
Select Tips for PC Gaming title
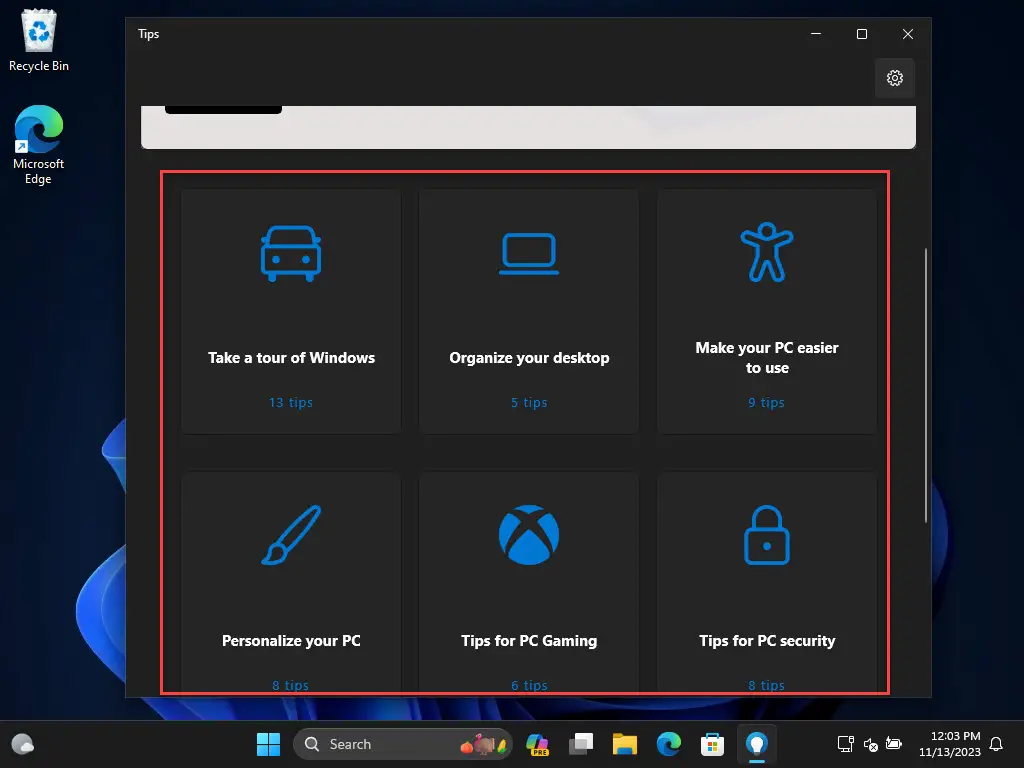pos(529,641)
